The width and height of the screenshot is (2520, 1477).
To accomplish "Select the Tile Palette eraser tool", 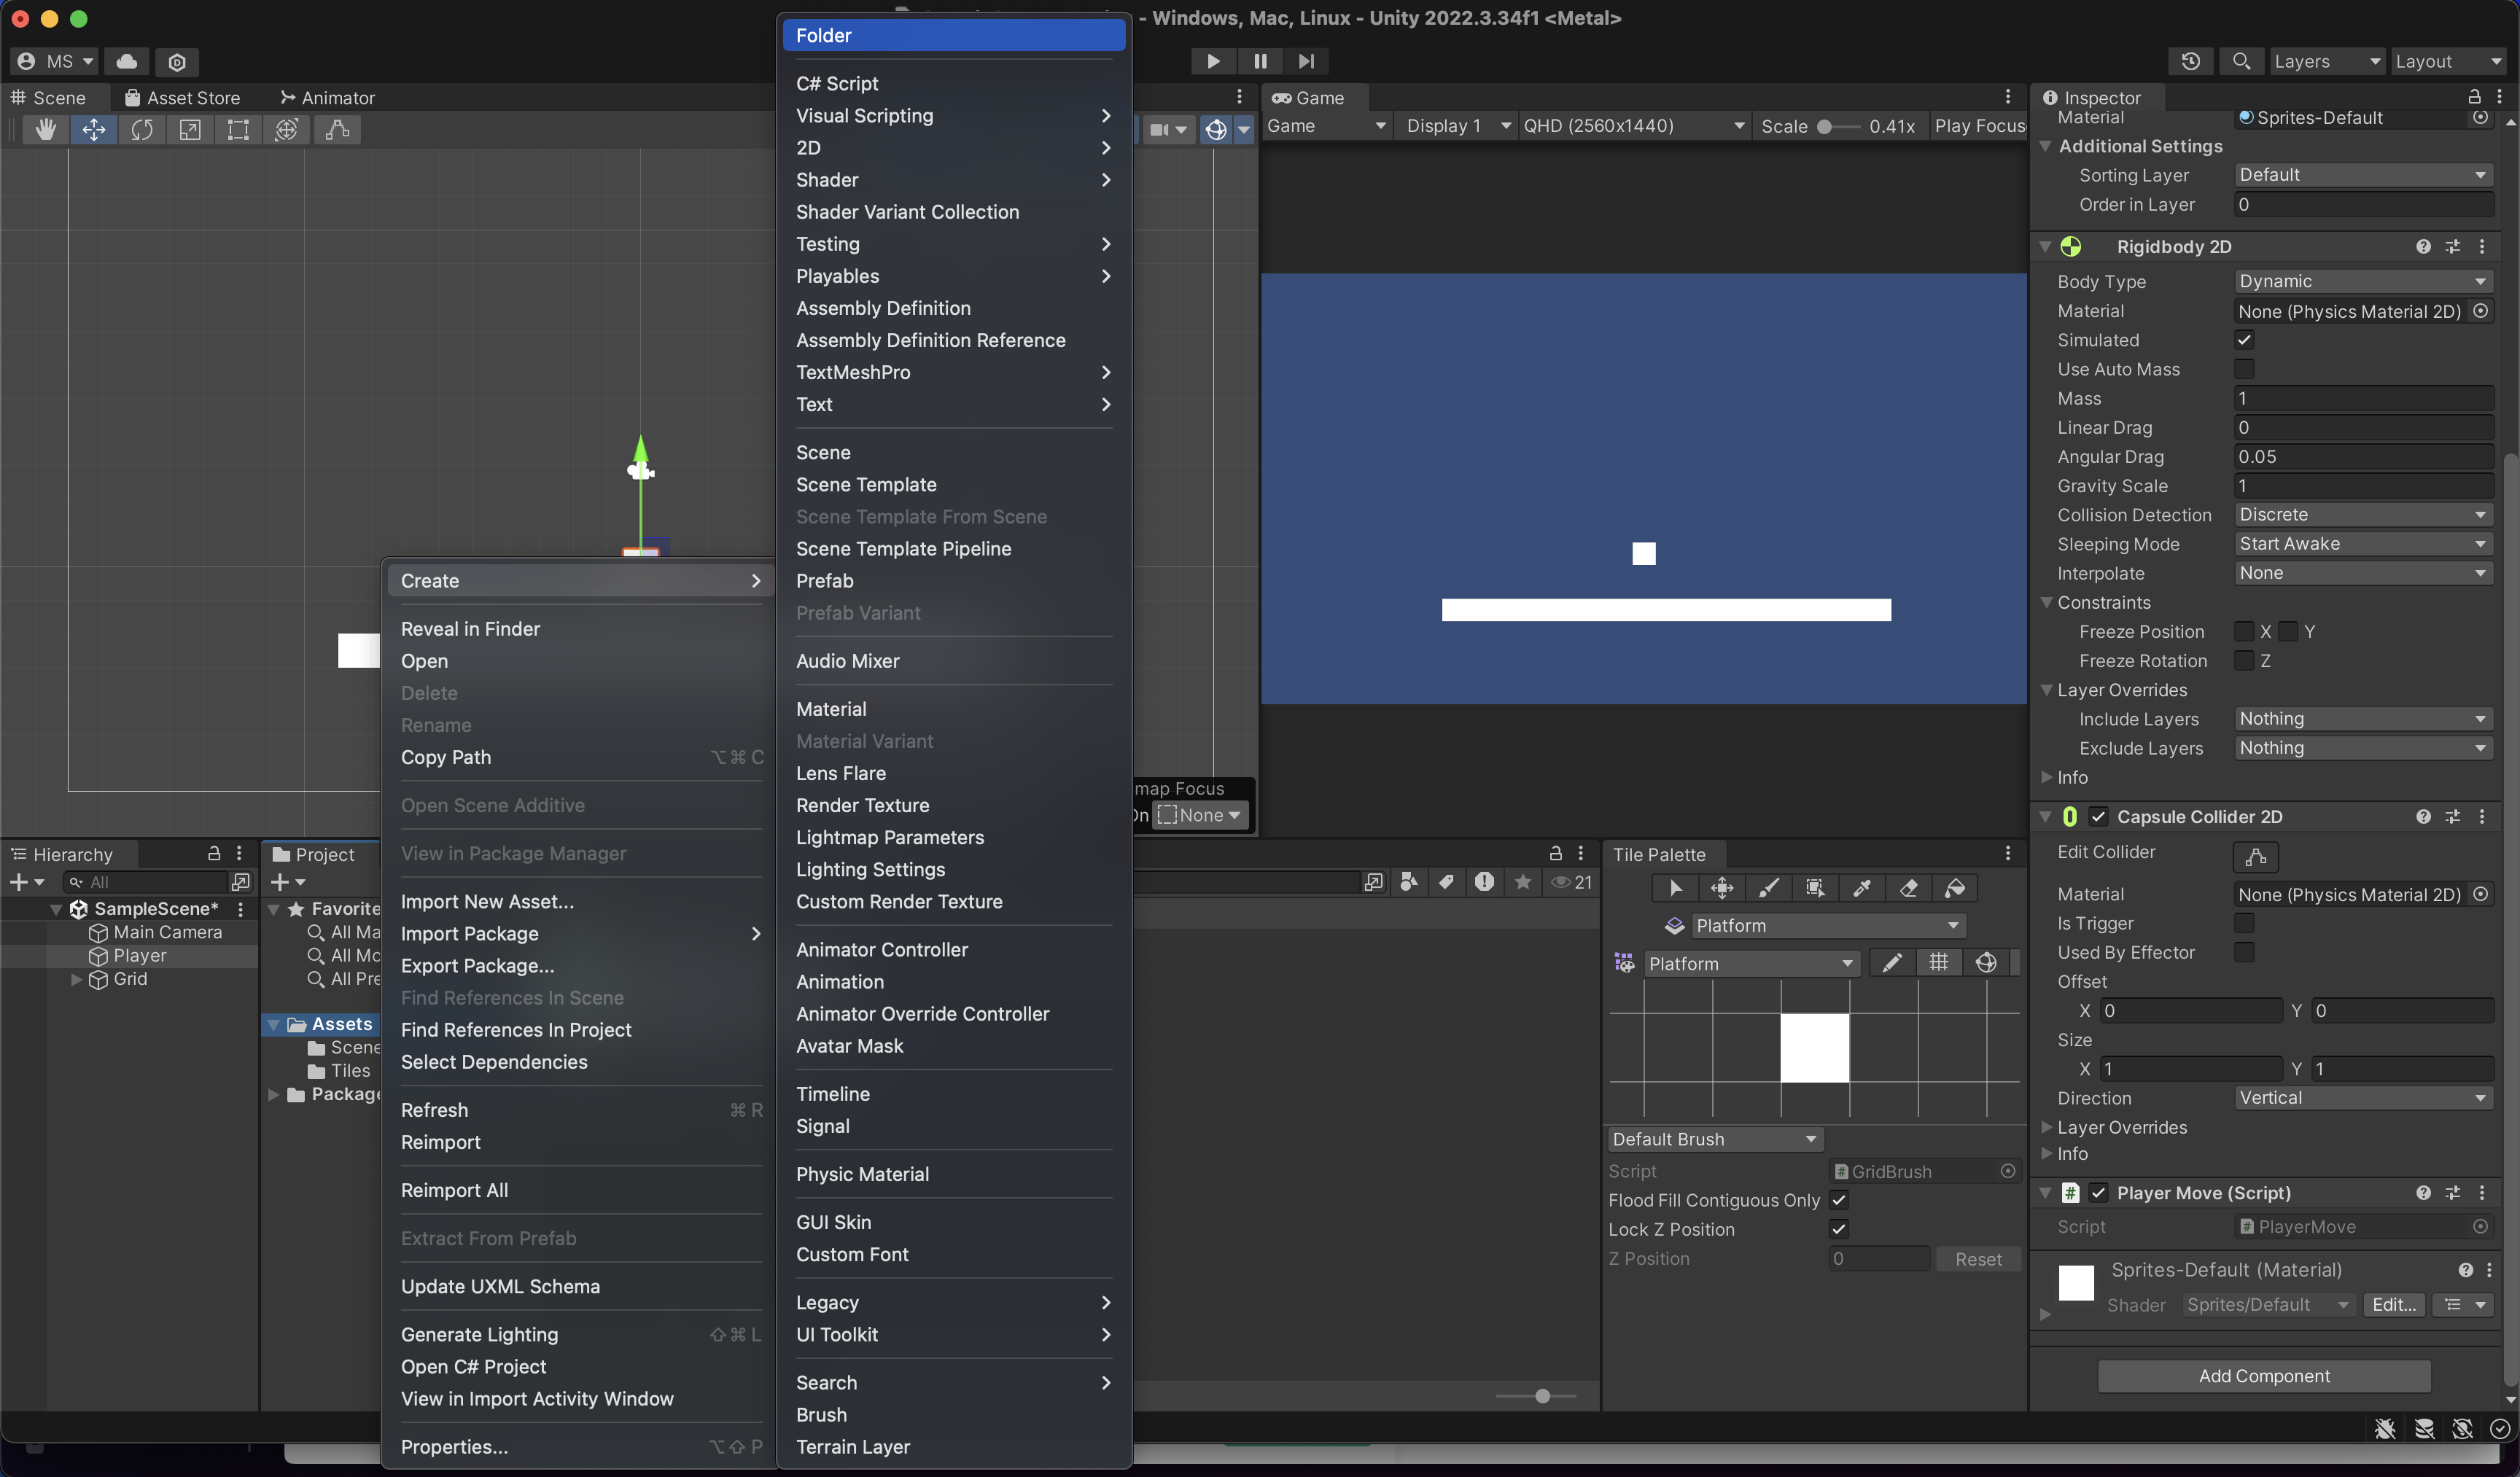I will pos(1908,888).
